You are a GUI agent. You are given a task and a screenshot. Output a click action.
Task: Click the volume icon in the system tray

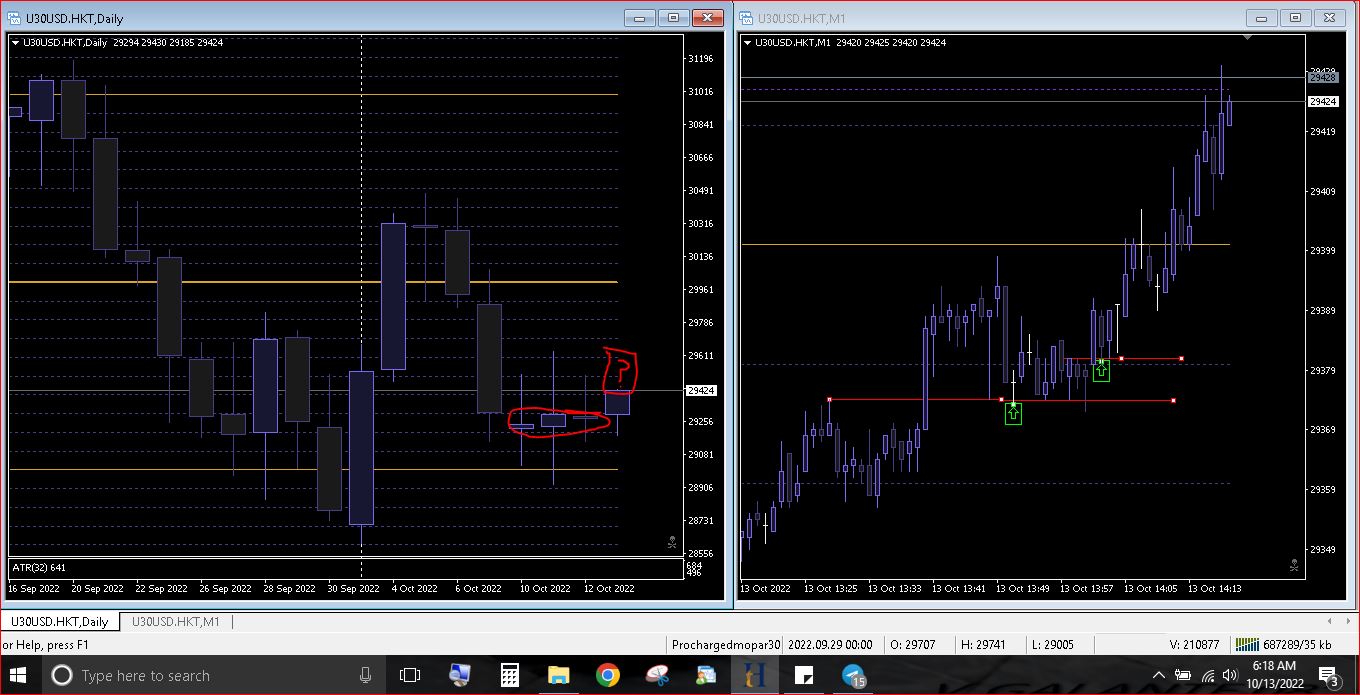point(1230,675)
